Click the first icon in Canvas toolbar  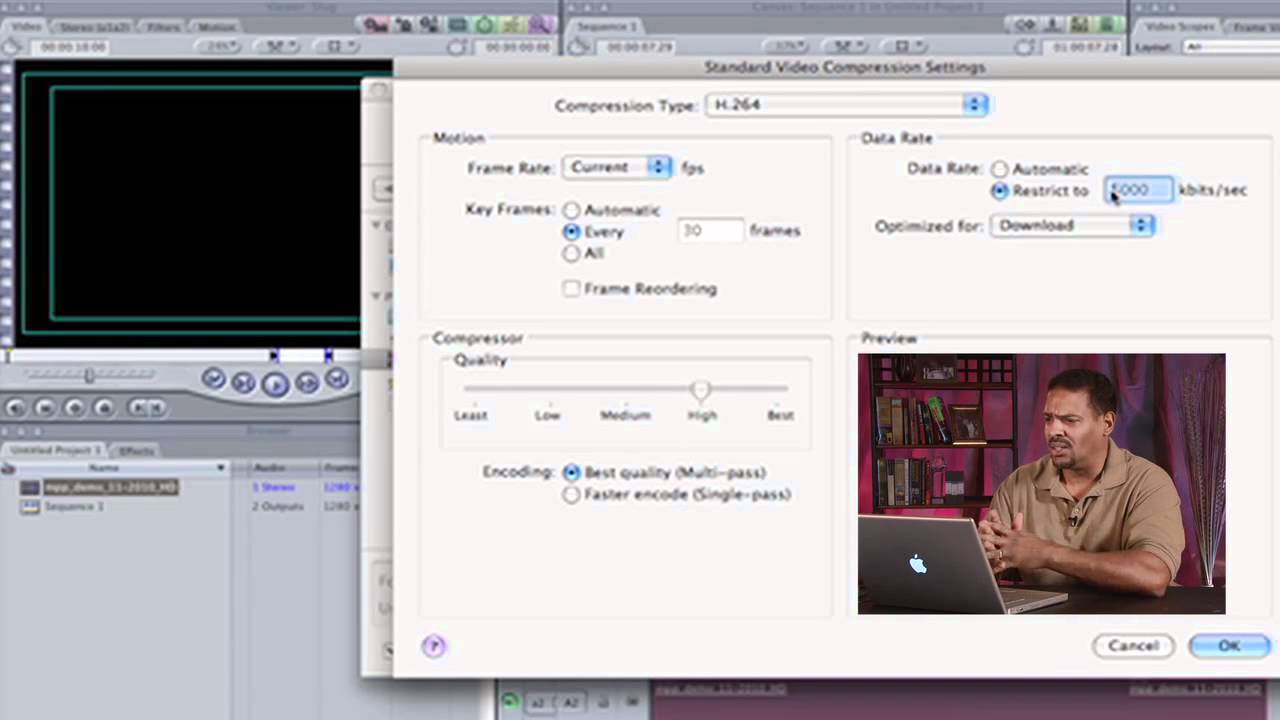1025,25
